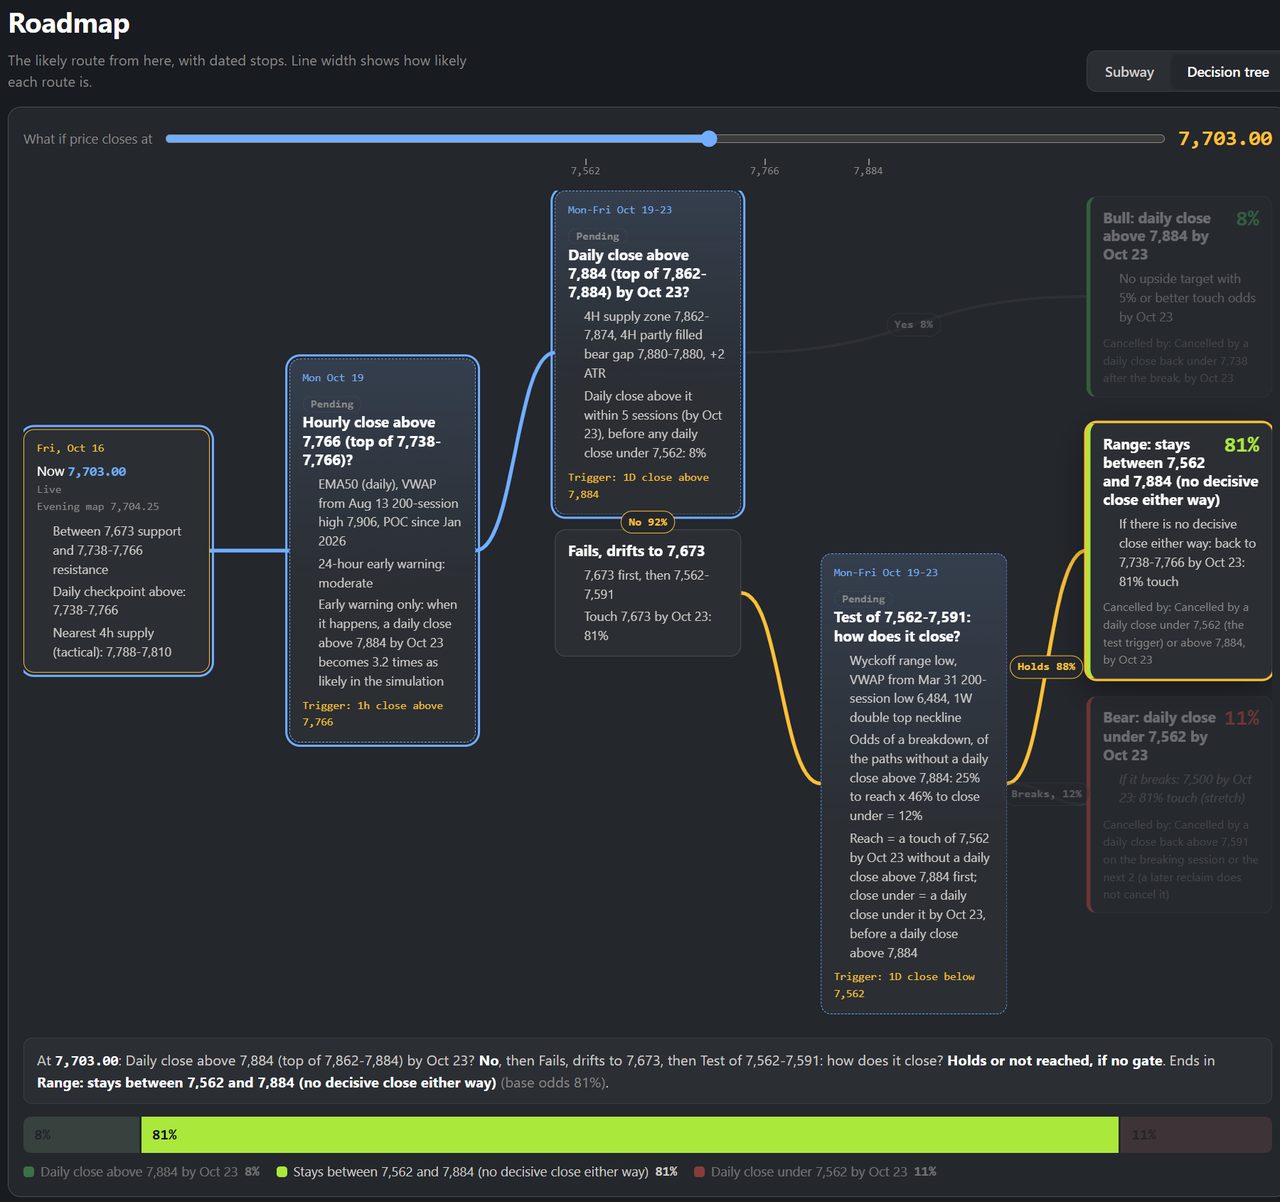Click dark green legend swatch for close above 7,884

pyautogui.click(x=29, y=1172)
